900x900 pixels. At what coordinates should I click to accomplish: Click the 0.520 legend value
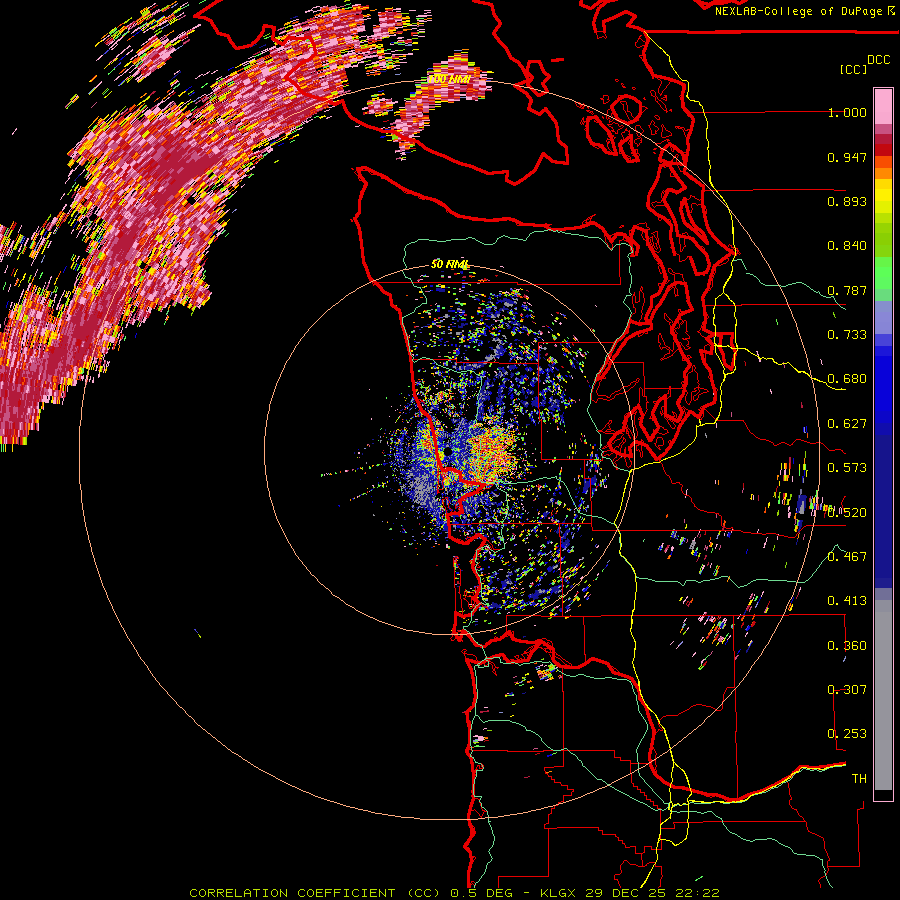(x=847, y=512)
